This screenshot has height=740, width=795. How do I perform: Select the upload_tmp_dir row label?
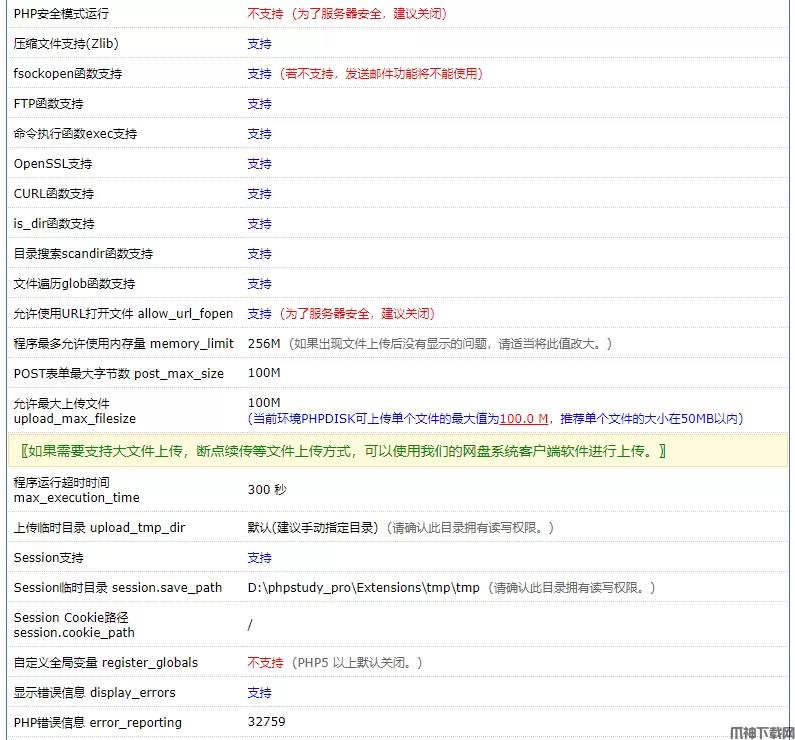(x=99, y=528)
